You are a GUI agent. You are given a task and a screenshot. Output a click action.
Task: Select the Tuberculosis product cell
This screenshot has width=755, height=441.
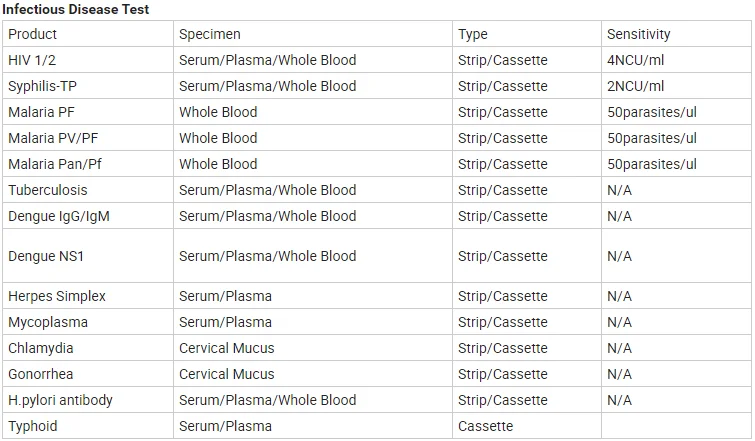(x=47, y=190)
